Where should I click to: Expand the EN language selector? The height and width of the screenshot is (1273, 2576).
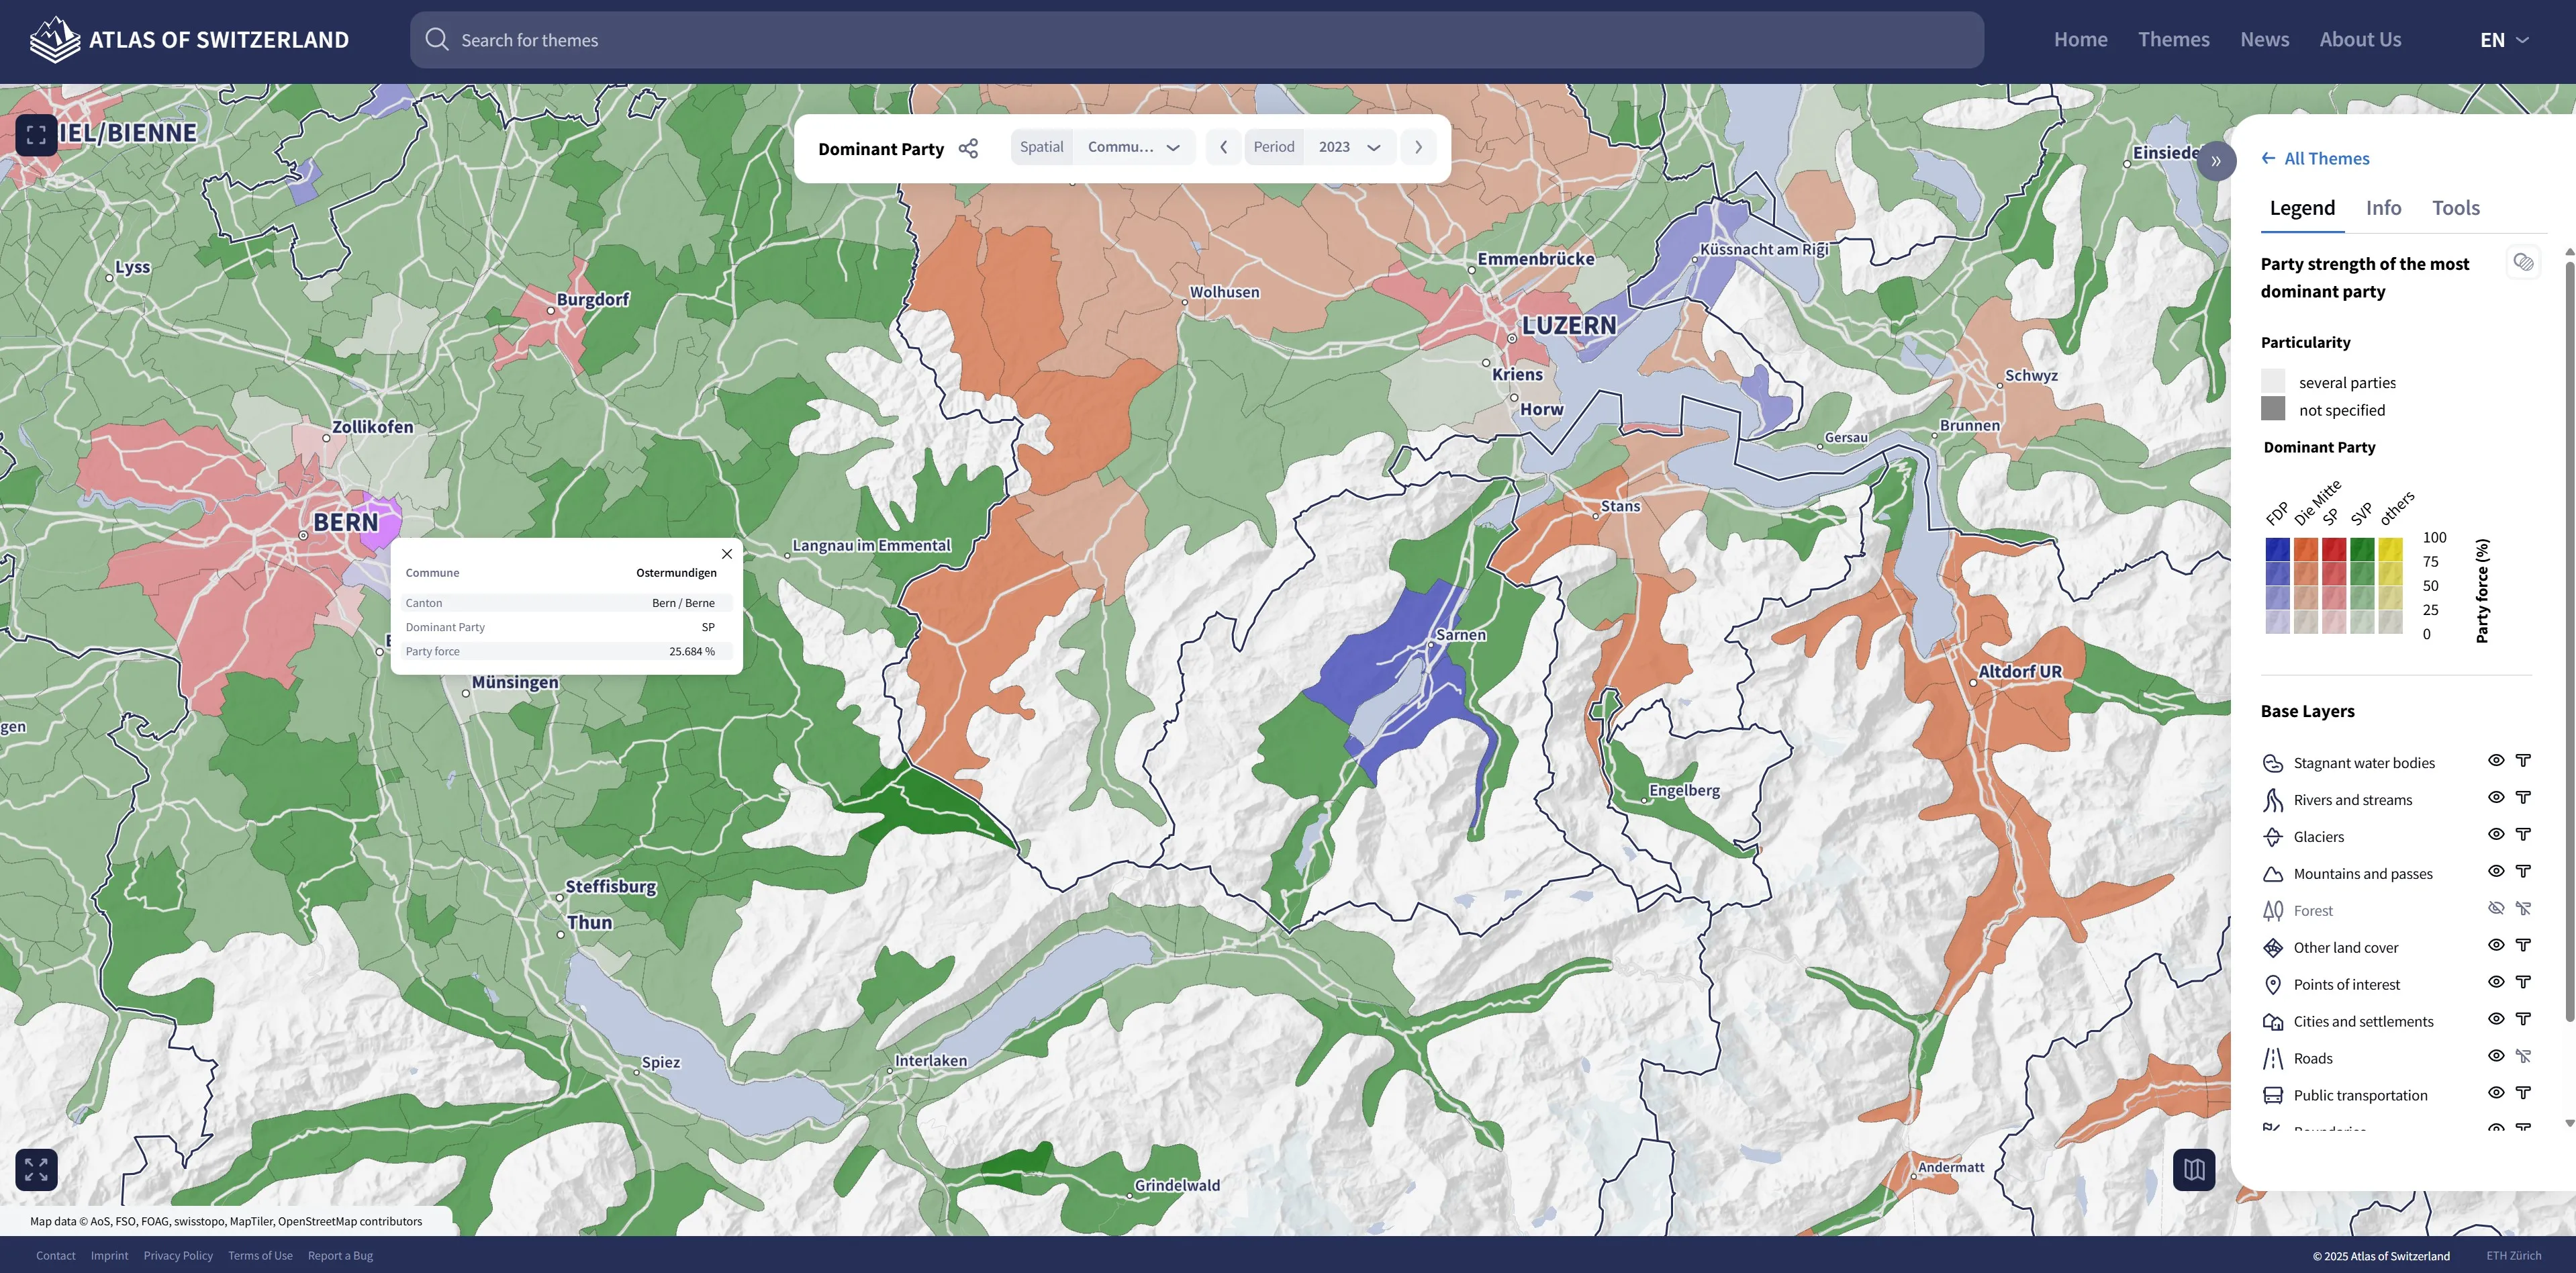point(2504,40)
